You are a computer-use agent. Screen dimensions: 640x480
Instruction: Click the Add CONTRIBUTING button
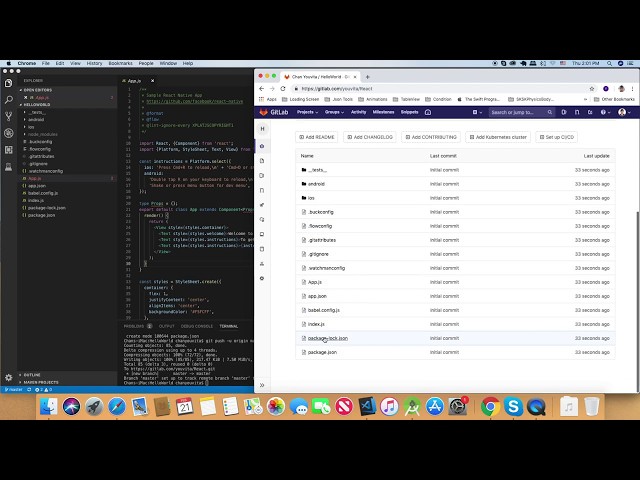click(431, 137)
